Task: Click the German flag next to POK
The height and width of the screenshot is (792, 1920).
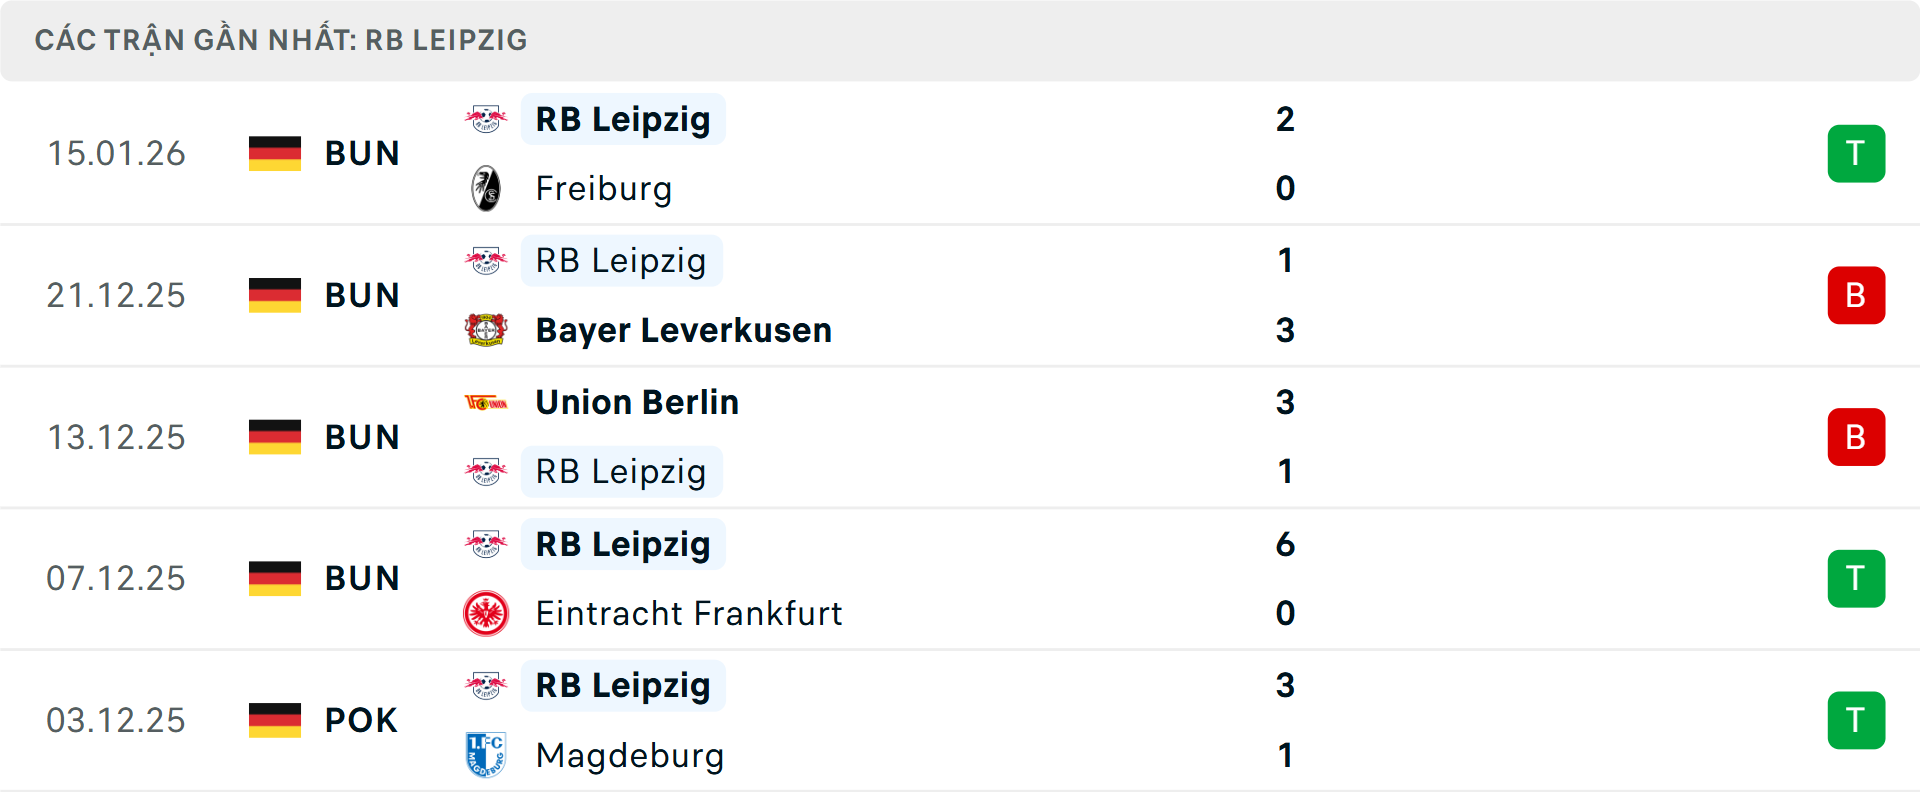Action: click(x=275, y=720)
